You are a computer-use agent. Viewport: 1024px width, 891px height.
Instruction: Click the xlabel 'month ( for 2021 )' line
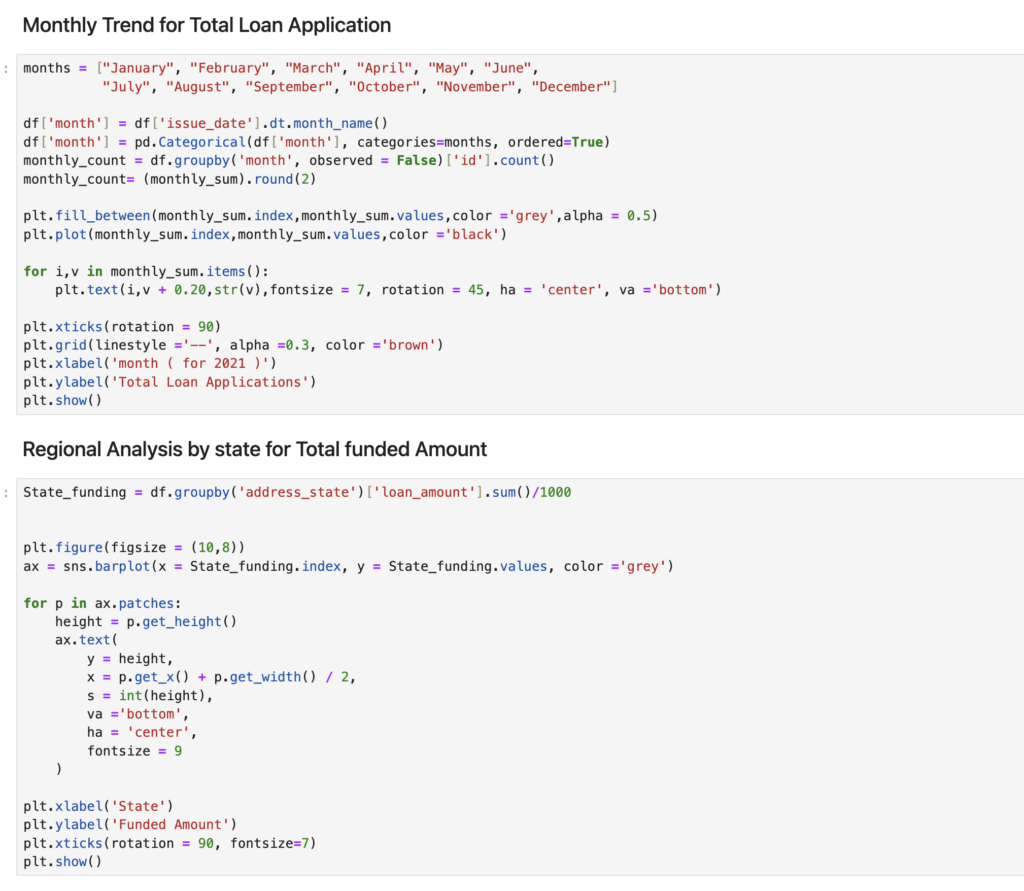[149, 363]
